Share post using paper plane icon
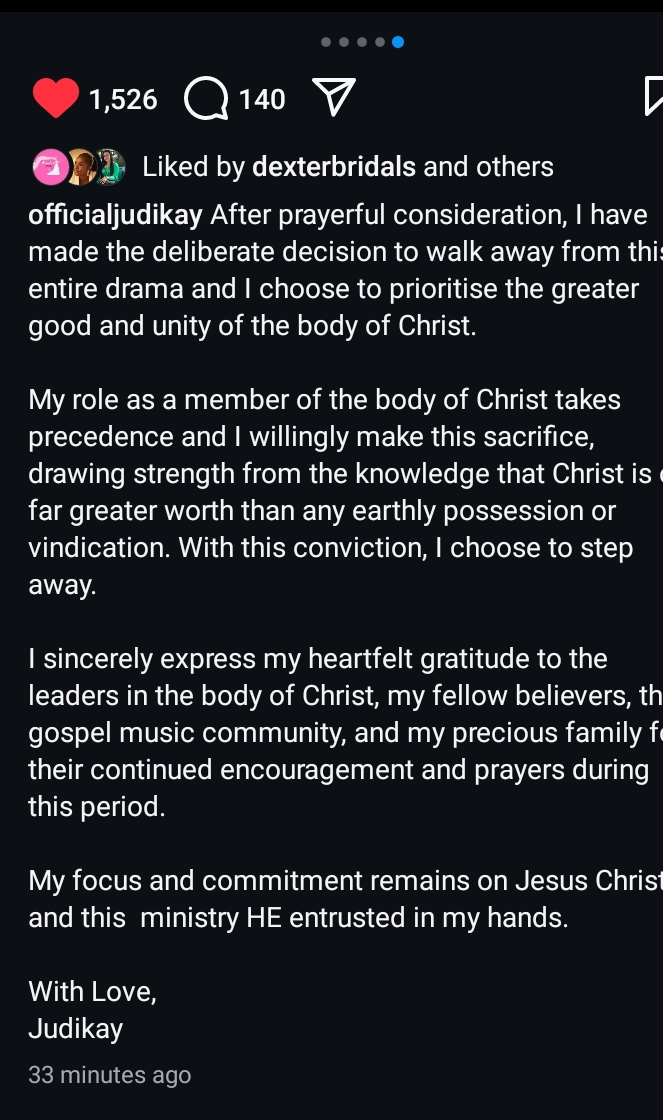 pos(334,97)
